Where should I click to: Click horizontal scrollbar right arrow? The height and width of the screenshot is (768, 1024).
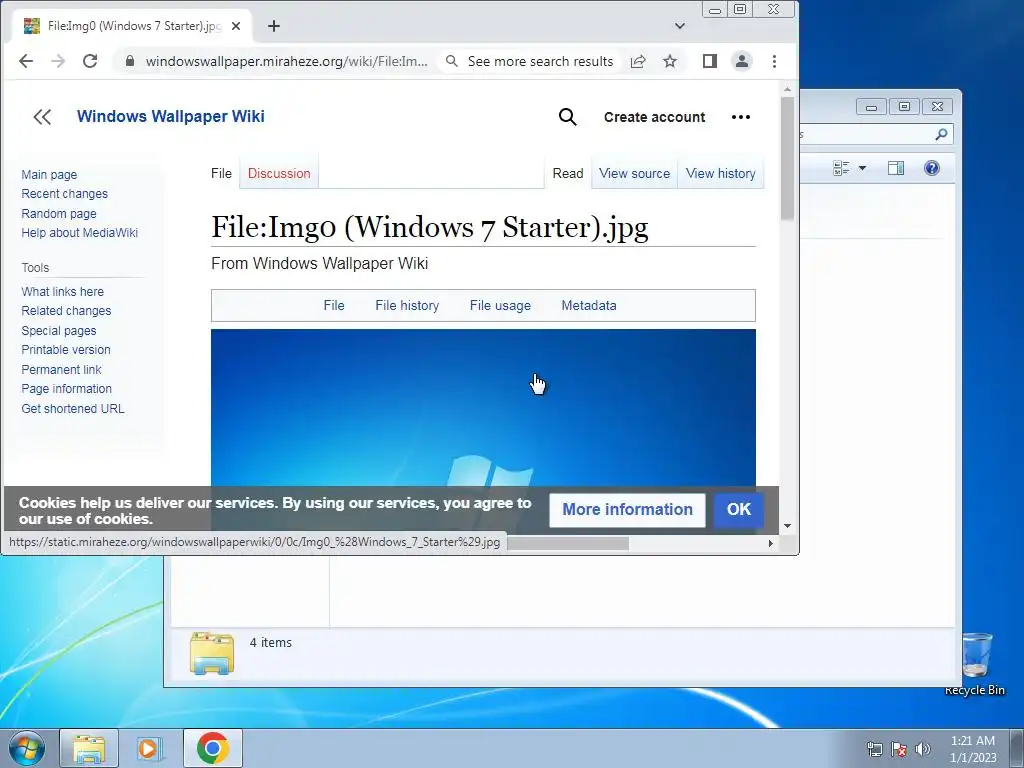[x=771, y=543]
